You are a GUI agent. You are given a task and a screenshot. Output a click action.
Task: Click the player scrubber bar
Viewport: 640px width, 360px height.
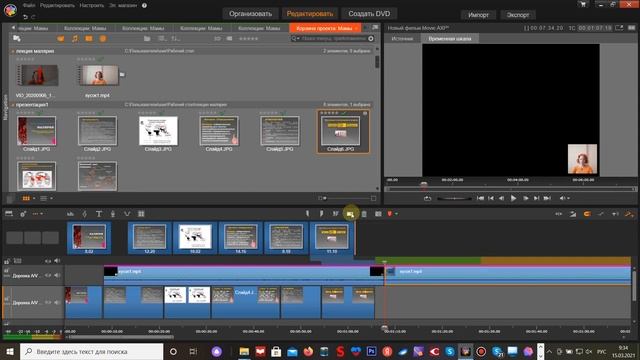[x=510, y=189]
